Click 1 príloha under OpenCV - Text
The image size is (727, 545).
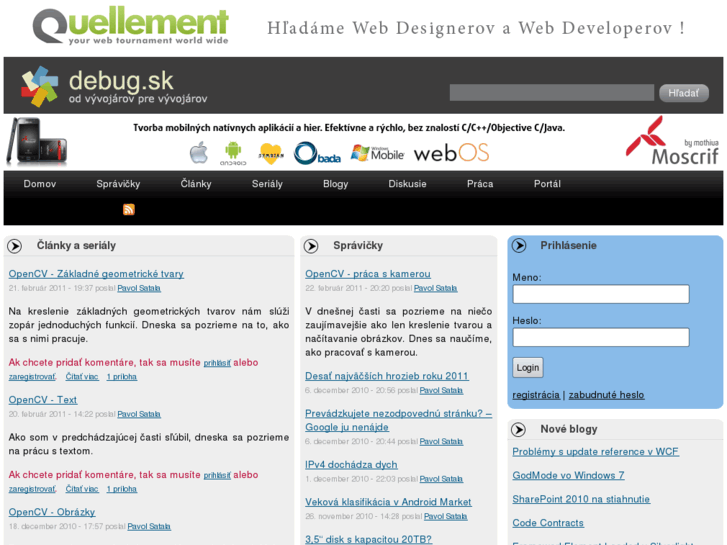tap(121, 489)
